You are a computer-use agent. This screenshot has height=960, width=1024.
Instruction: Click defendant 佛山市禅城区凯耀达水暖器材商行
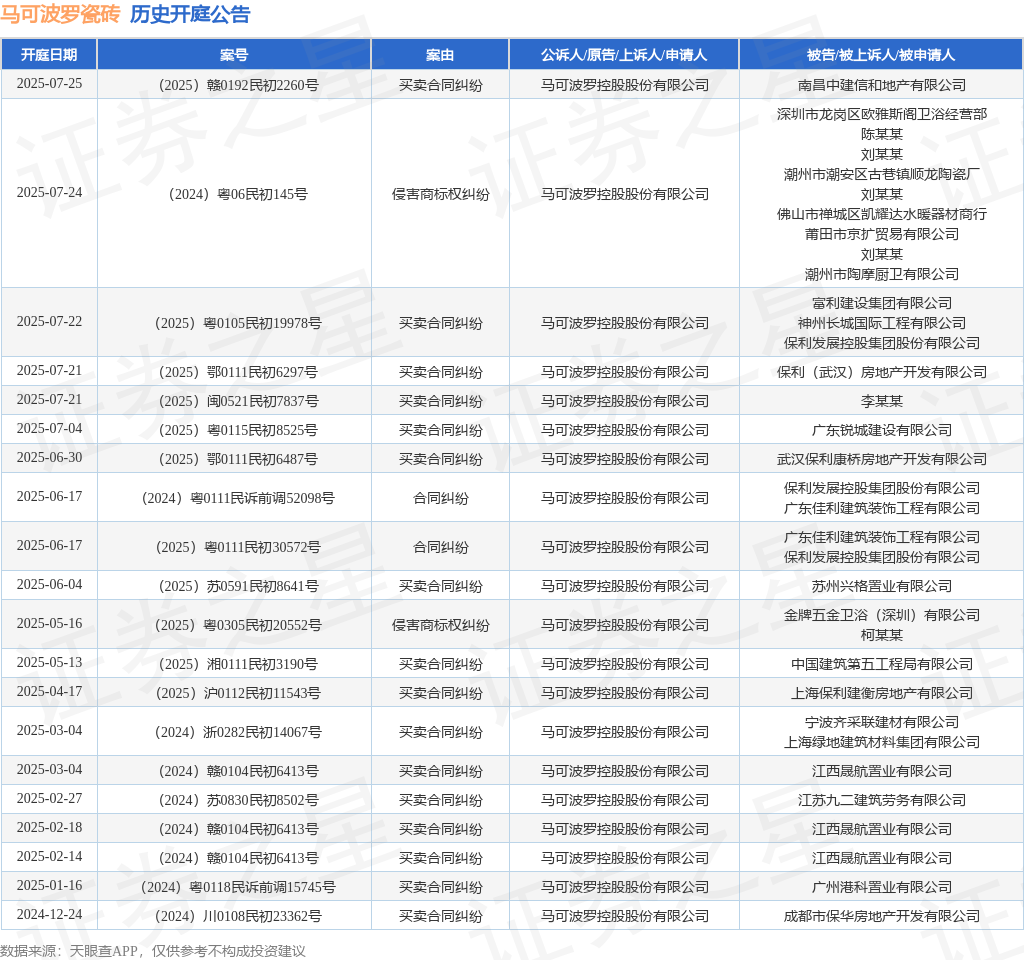(x=882, y=214)
